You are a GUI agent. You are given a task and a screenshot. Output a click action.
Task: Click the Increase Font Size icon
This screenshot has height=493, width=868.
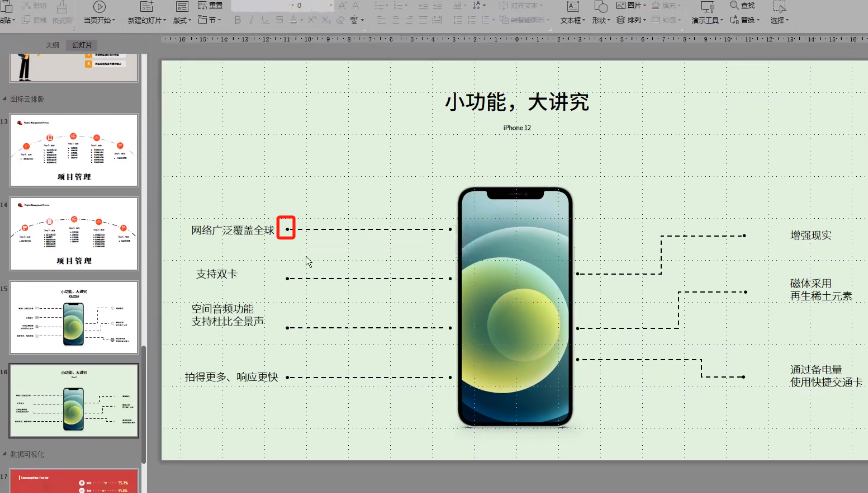[x=342, y=6]
